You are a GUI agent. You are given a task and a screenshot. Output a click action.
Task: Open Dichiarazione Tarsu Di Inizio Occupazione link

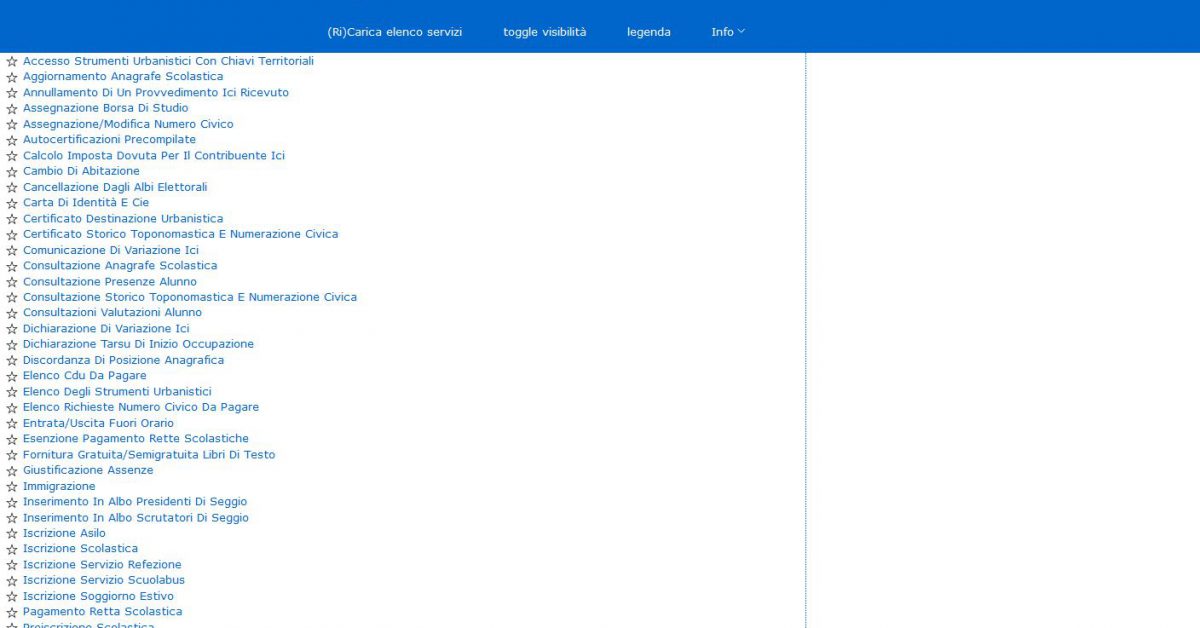pyautogui.click(x=138, y=344)
